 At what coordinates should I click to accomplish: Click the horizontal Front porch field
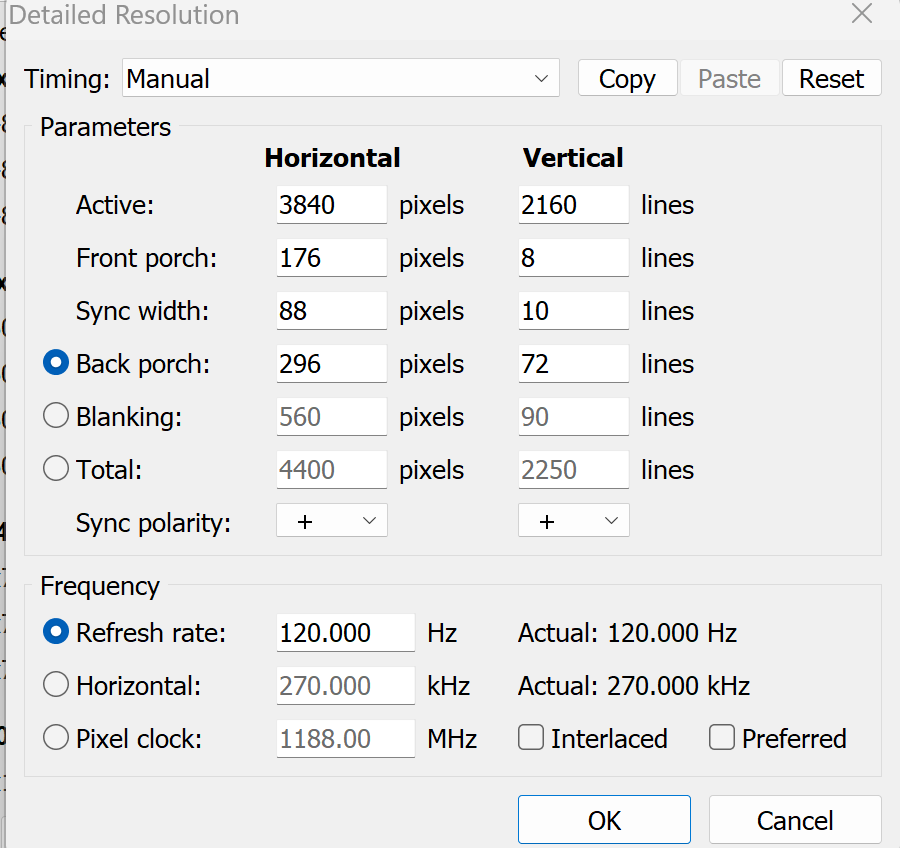(x=331, y=258)
